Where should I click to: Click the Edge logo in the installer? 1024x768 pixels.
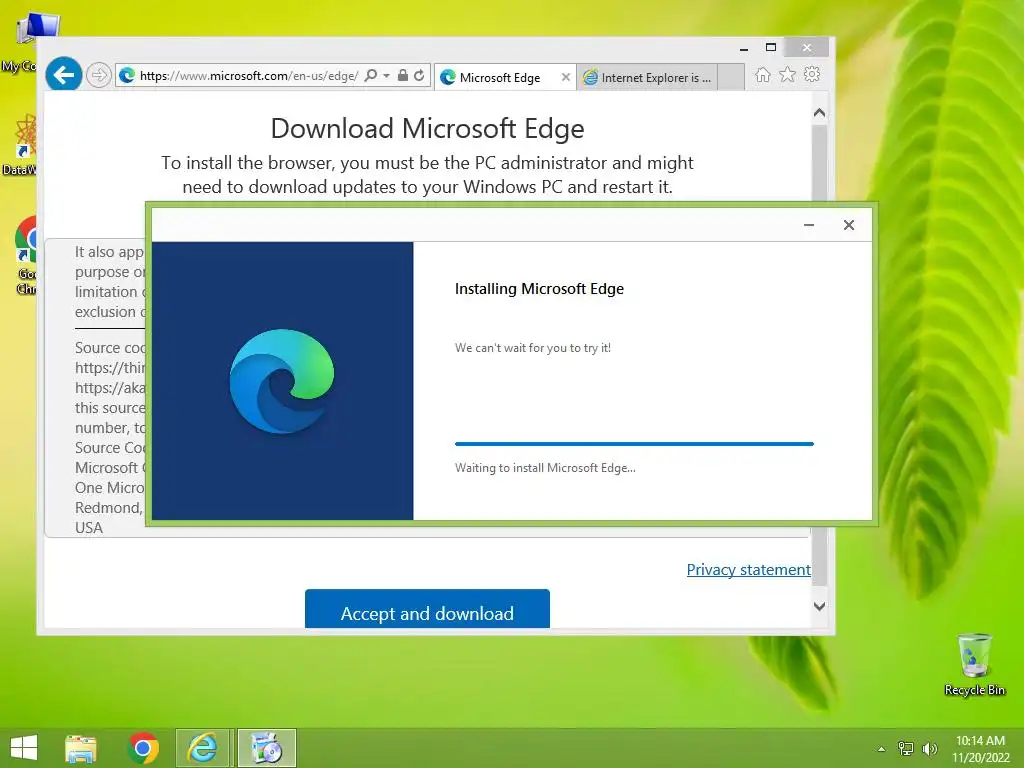coord(282,381)
